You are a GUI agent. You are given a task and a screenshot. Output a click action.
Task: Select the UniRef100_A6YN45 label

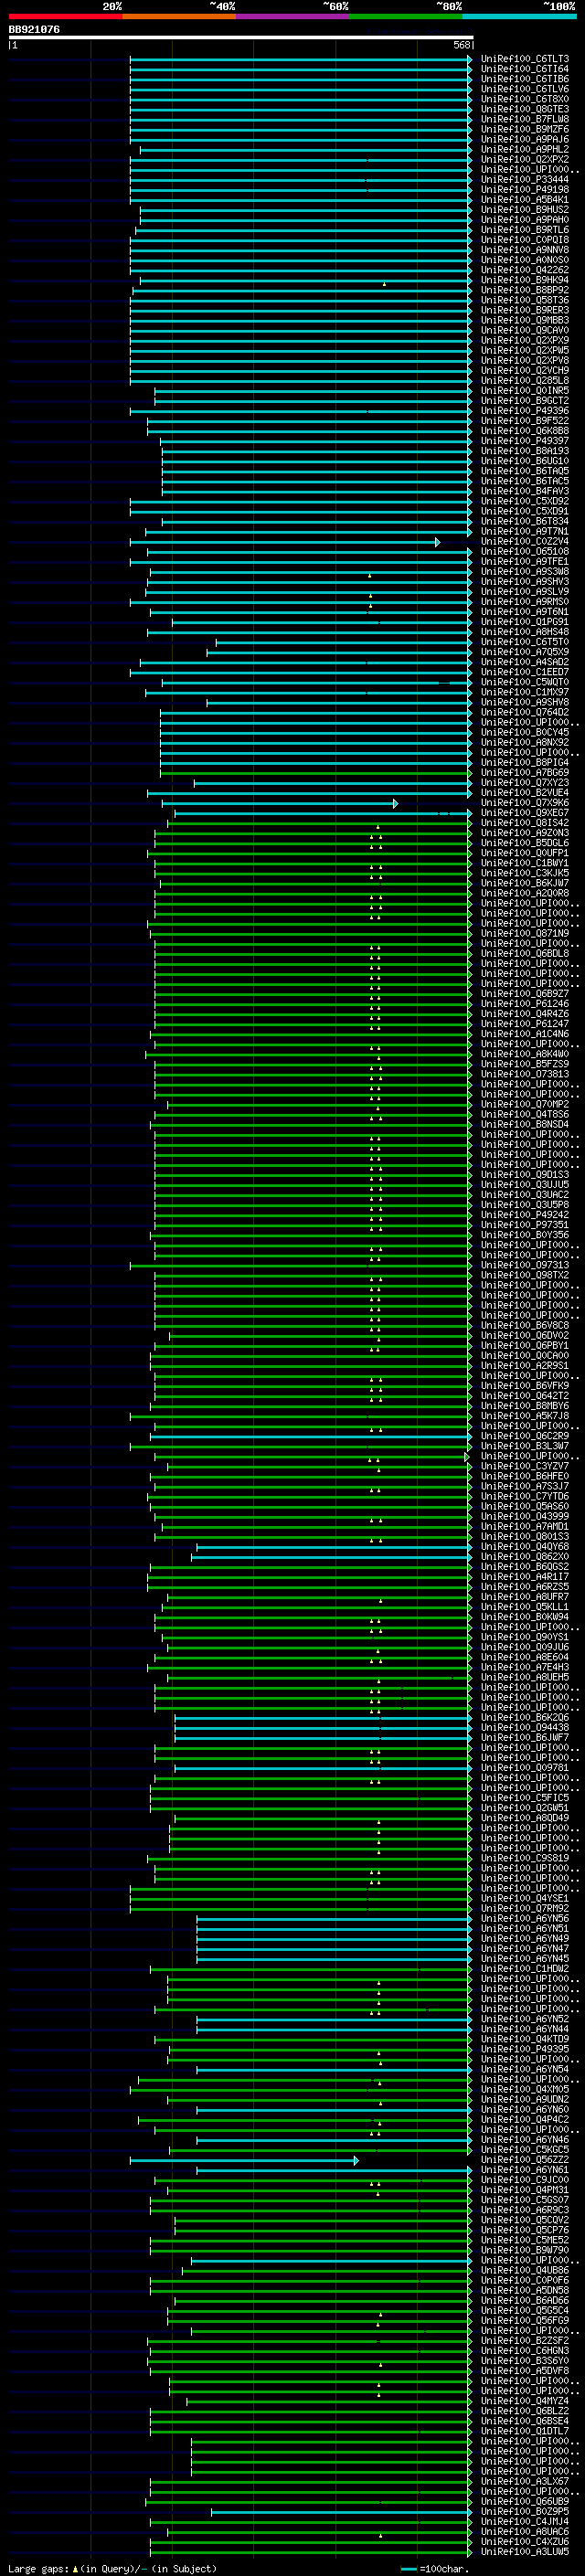[x=525, y=1958]
